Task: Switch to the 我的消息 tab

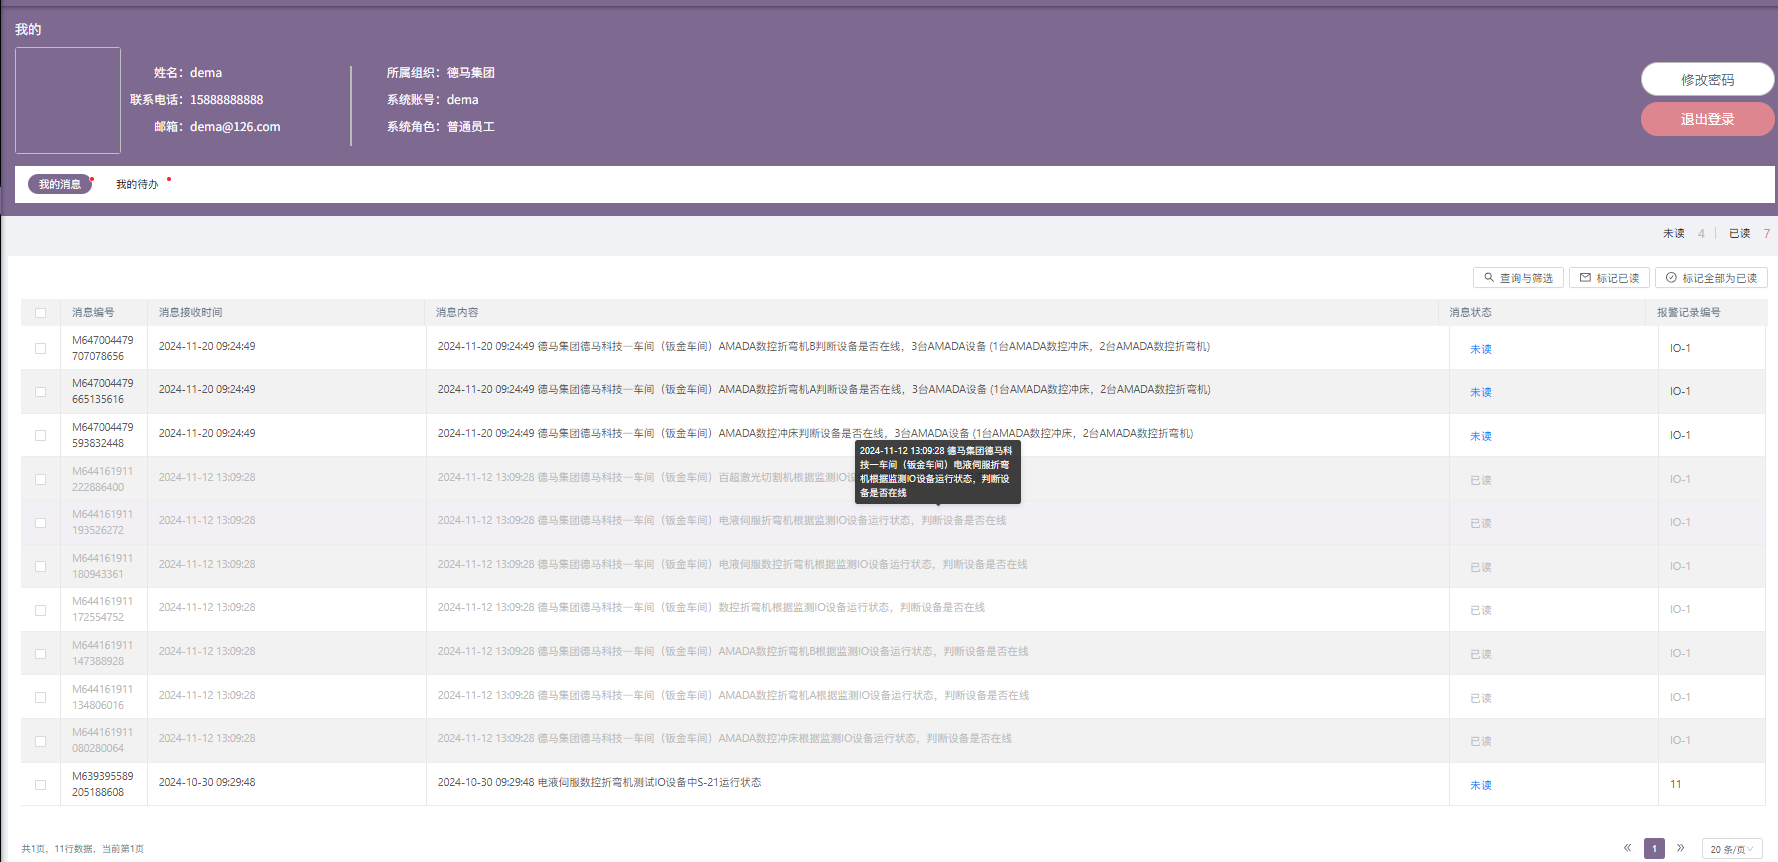Action: point(60,184)
